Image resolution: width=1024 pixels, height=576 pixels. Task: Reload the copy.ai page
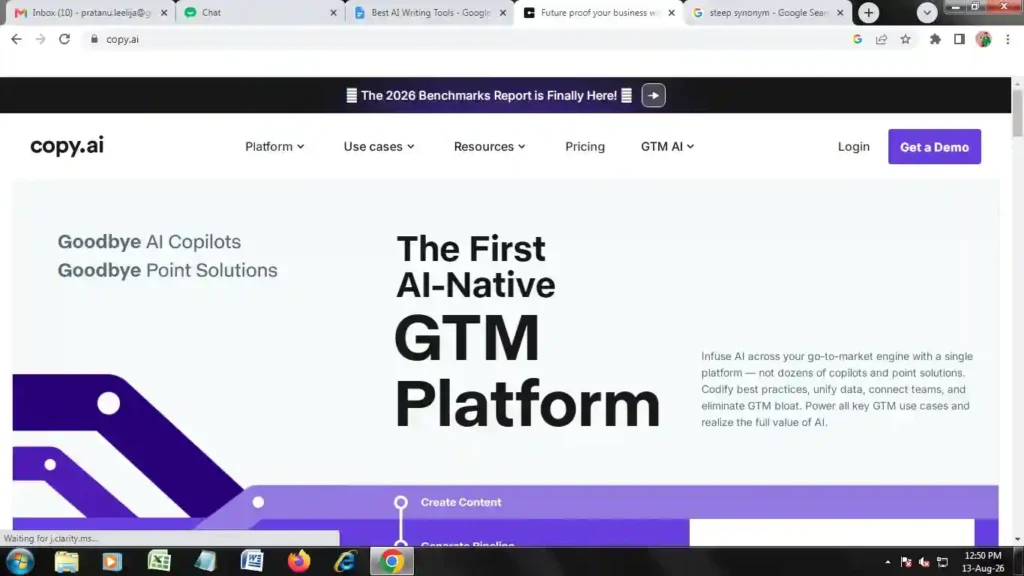point(64,39)
